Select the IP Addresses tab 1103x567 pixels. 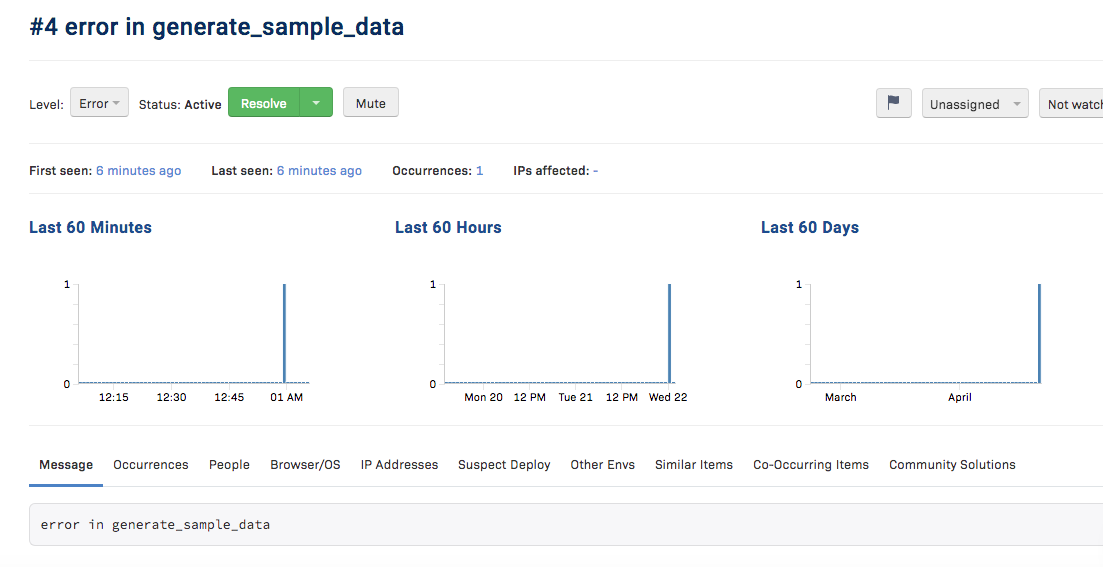click(x=399, y=465)
